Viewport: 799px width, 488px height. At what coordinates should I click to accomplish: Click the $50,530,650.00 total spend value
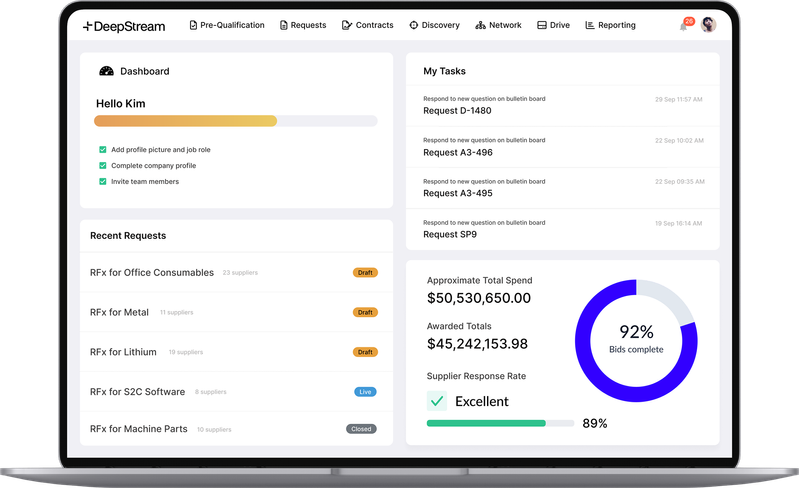[x=479, y=298]
